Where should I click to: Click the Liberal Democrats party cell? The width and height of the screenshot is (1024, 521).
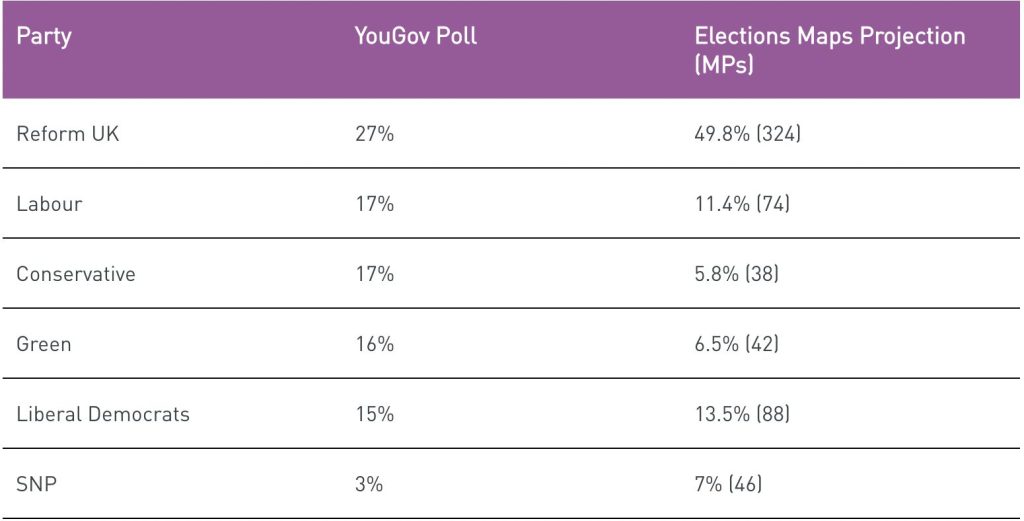pyautogui.click(x=103, y=414)
